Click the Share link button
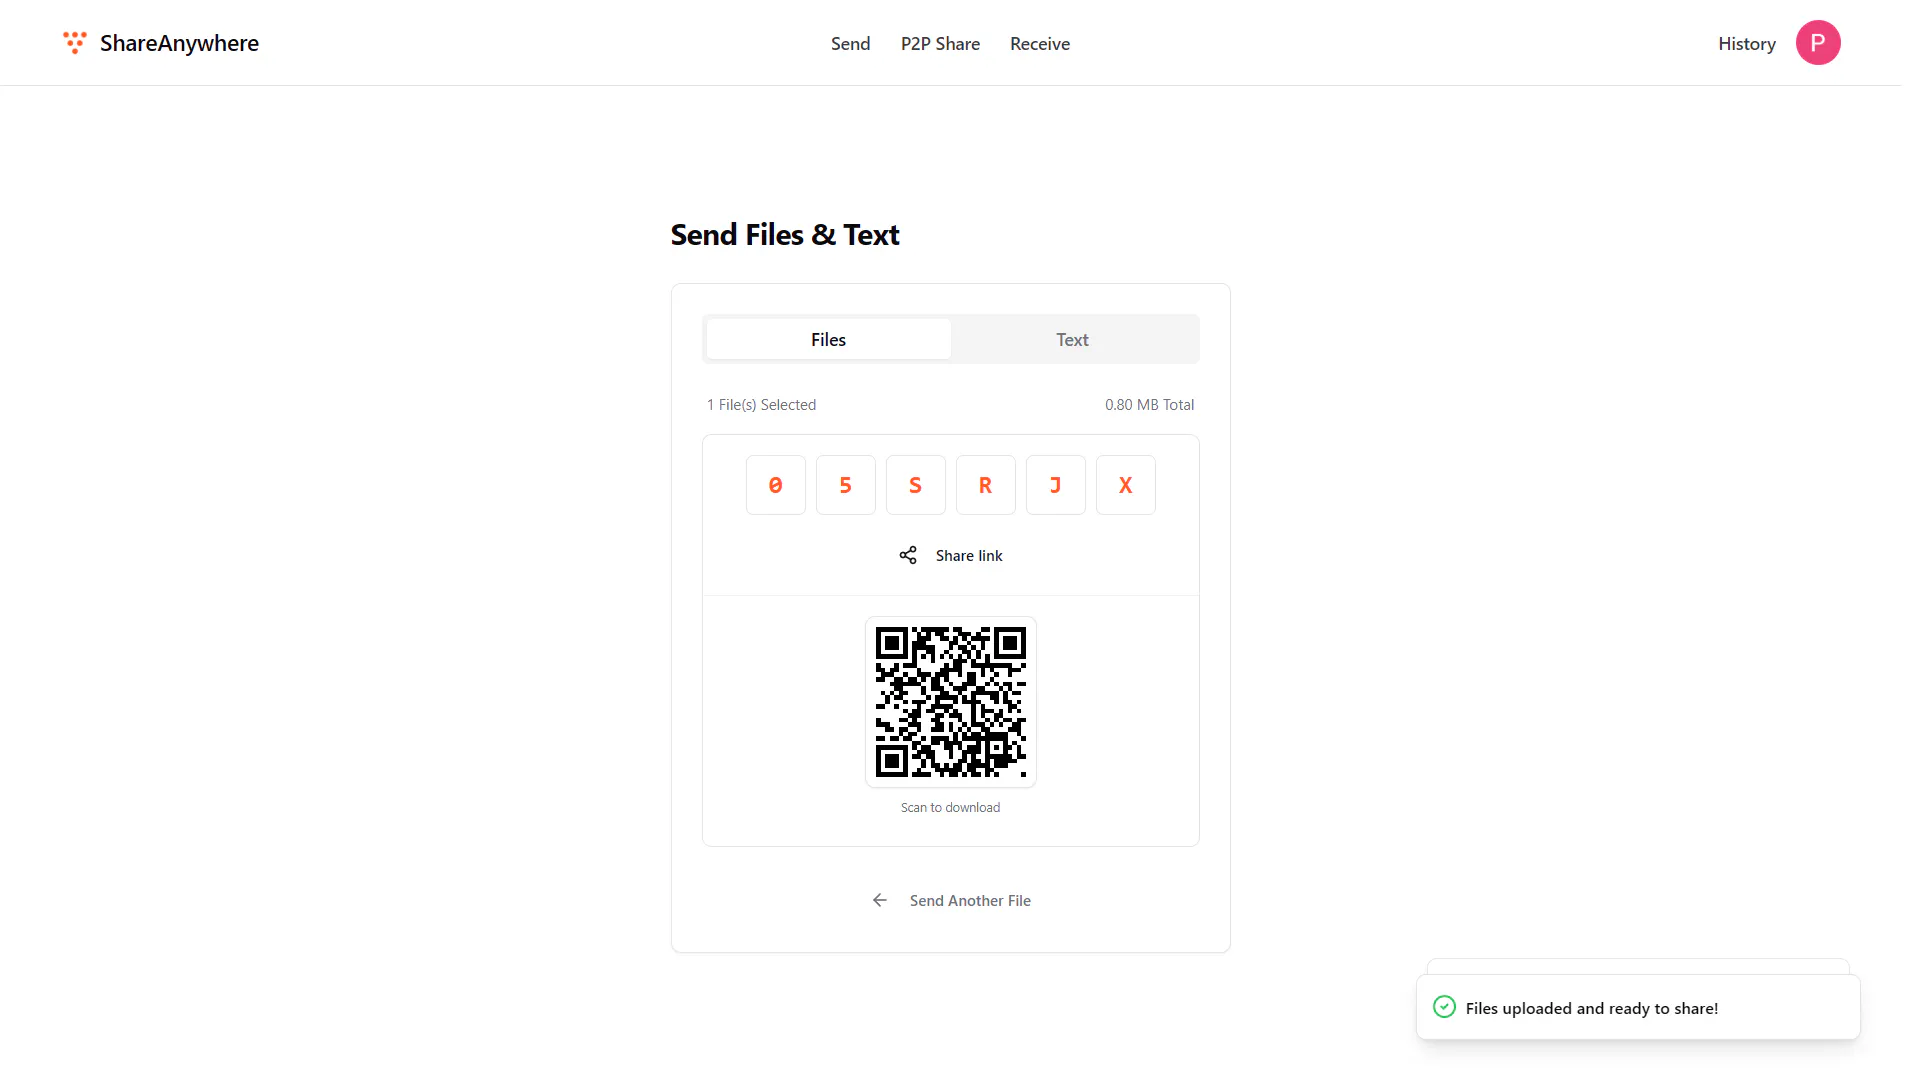Viewport: 1920px width, 1080px height. [951, 555]
